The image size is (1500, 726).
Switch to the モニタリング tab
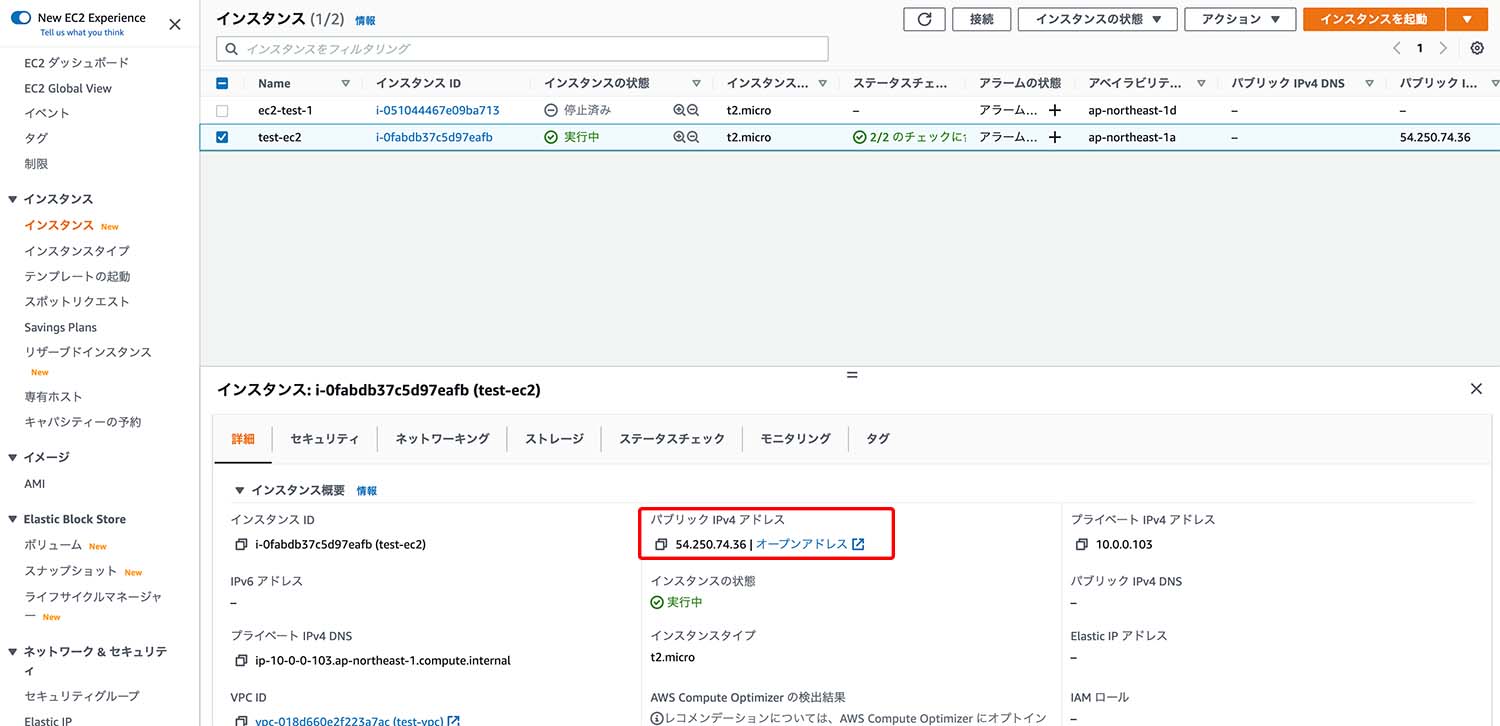795,438
